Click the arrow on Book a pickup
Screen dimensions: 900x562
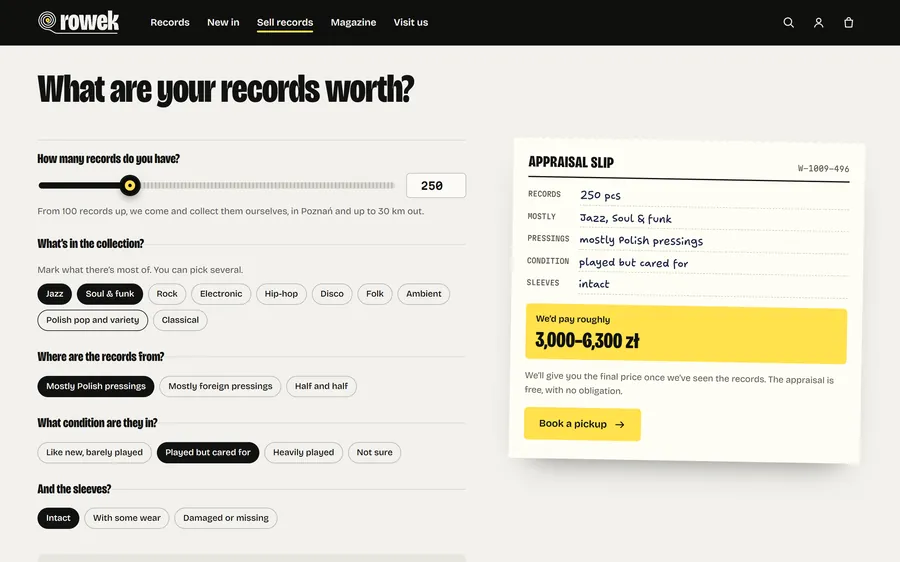pos(619,425)
